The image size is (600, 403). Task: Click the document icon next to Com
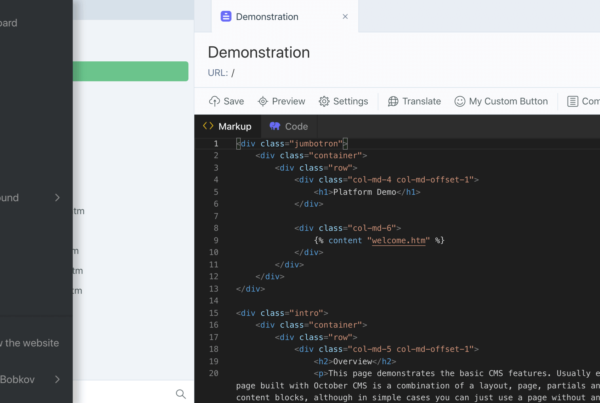tap(572, 101)
